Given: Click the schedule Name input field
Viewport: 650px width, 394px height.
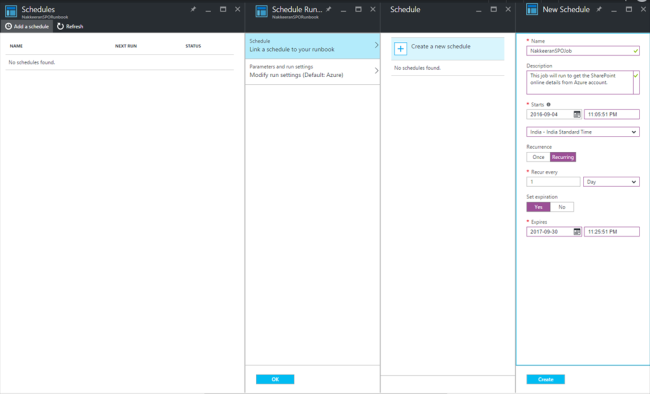Looking at the screenshot, I should point(583,51).
